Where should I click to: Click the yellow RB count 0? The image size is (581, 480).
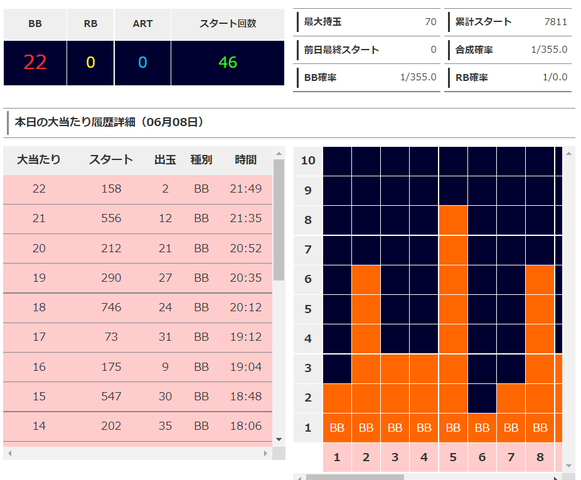coord(91,62)
